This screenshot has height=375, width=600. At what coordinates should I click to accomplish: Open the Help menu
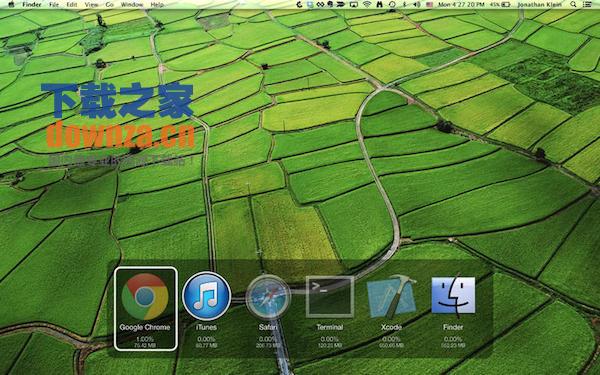(x=157, y=5)
